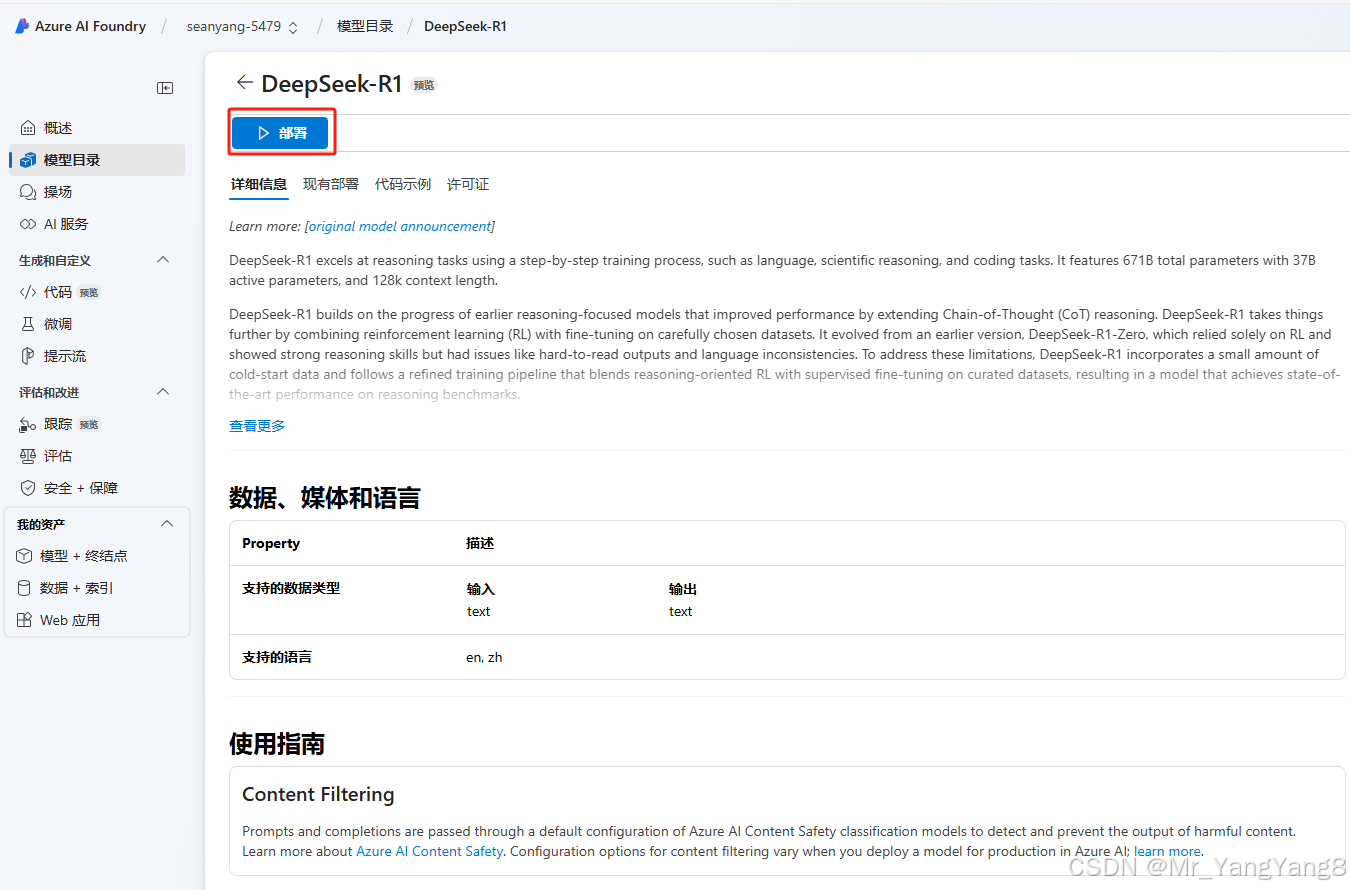Click the Azure AI Foundry title text
The width and height of the screenshot is (1350, 890).
(x=90, y=27)
